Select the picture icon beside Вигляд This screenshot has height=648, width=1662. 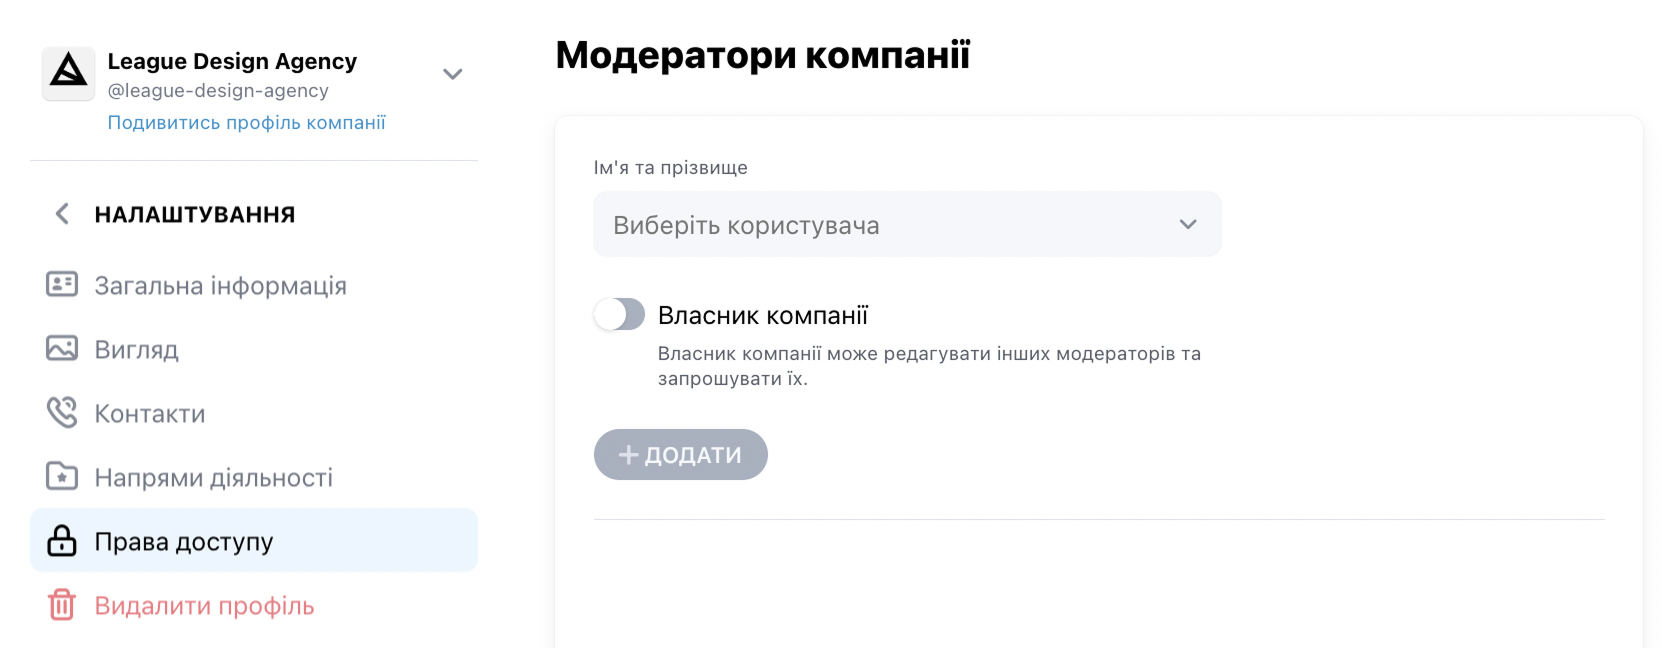(x=62, y=348)
